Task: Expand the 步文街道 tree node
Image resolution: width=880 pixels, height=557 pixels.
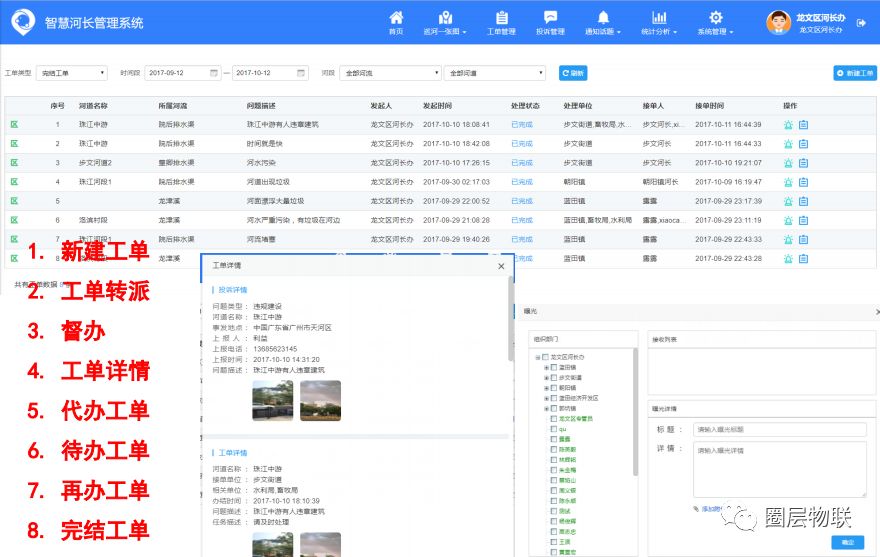Action: coord(546,378)
